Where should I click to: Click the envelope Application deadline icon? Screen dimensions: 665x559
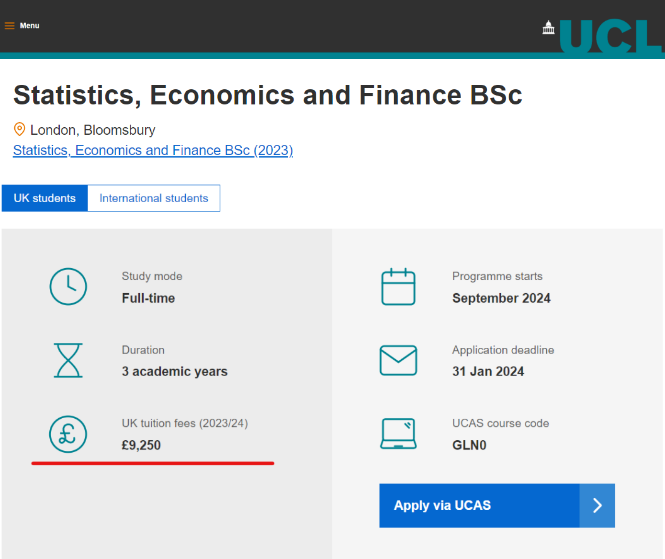[x=398, y=360]
